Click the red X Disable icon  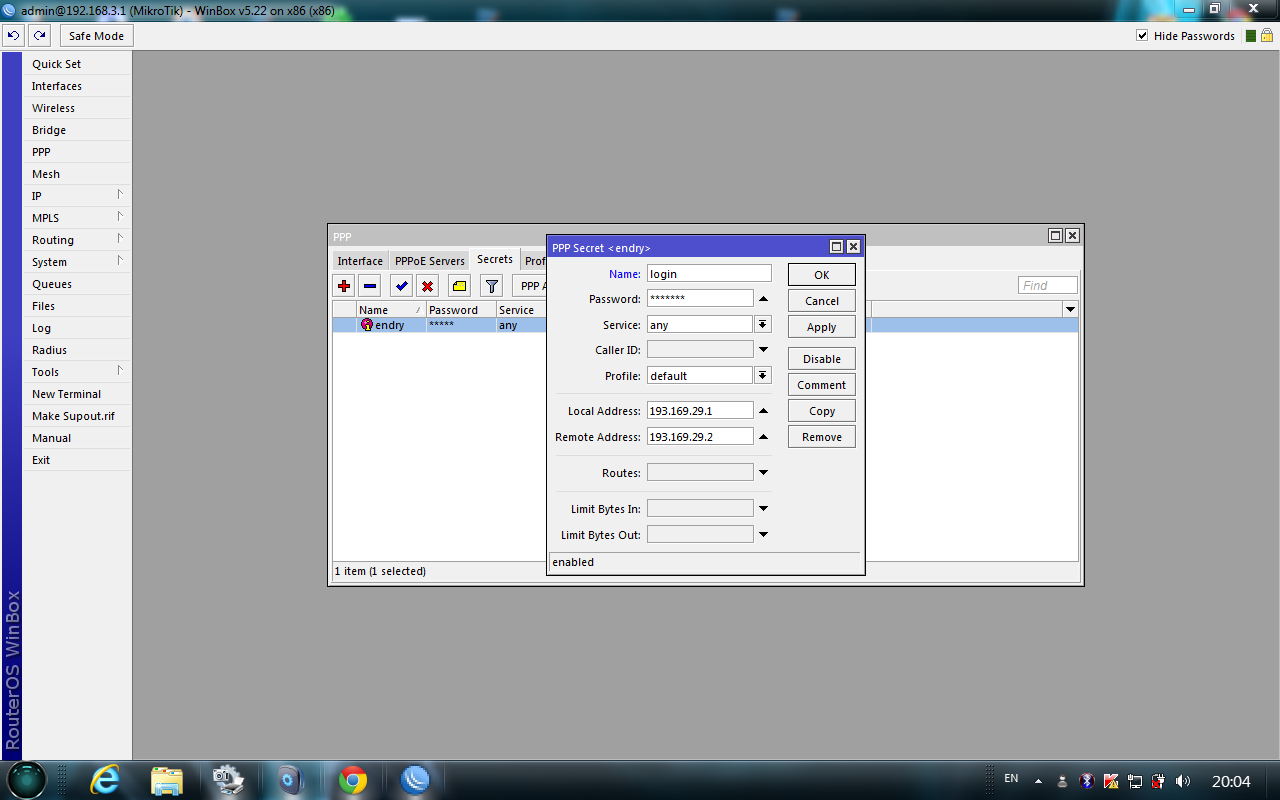tap(428, 286)
